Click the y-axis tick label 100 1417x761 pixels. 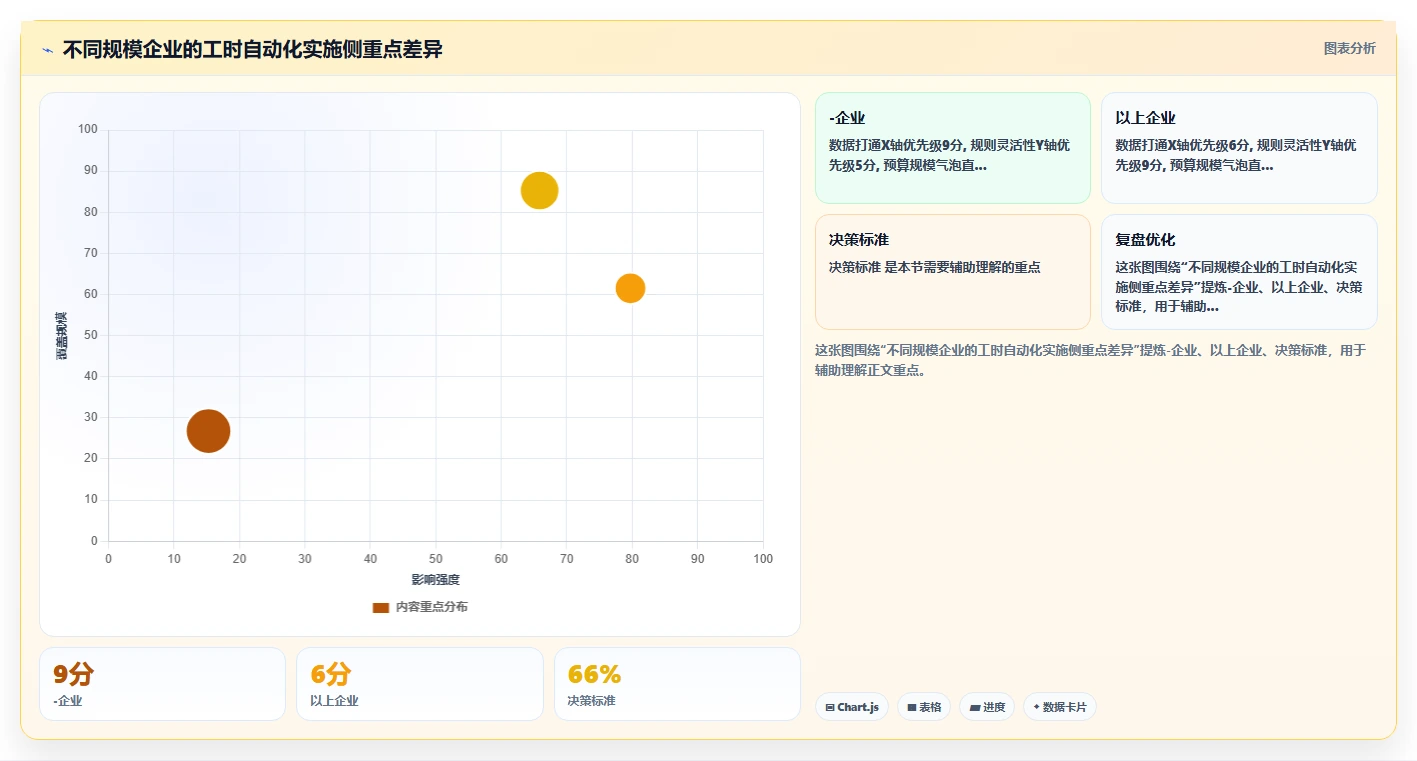tap(88, 129)
